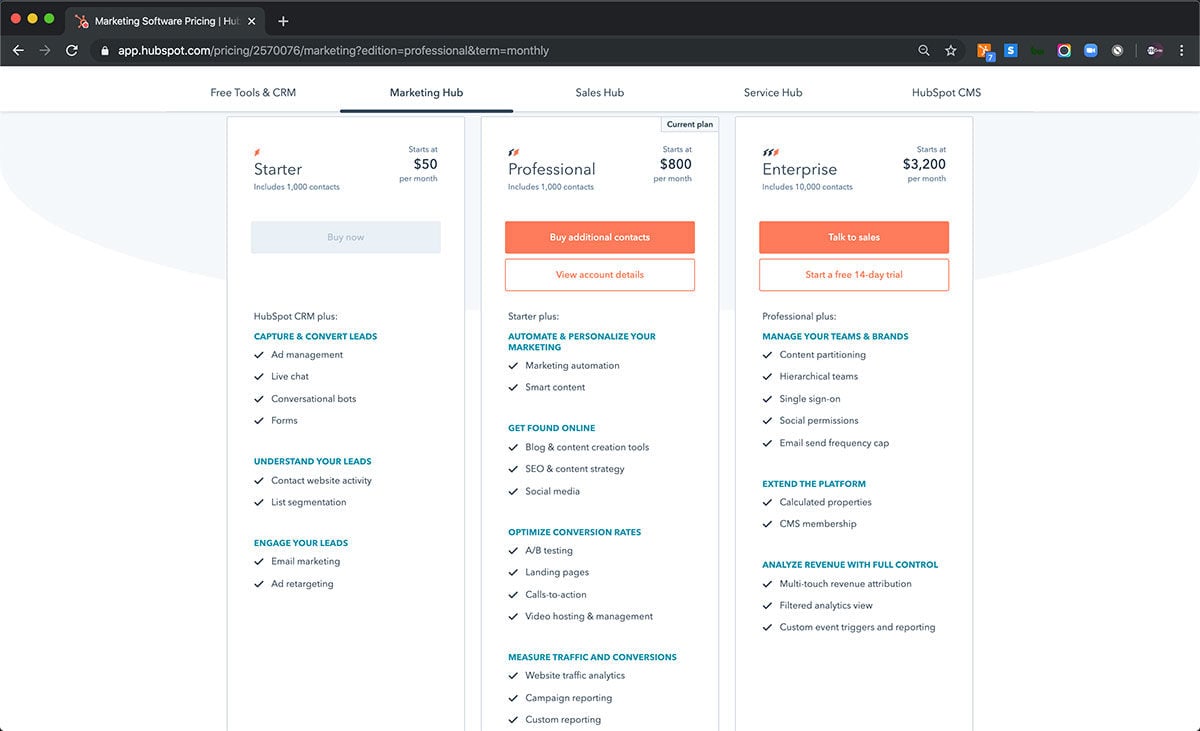The height and width of the screenshot is (731, 1200).
Task: Click the grey circular extension icon
Action: (x=1117, y=50)
